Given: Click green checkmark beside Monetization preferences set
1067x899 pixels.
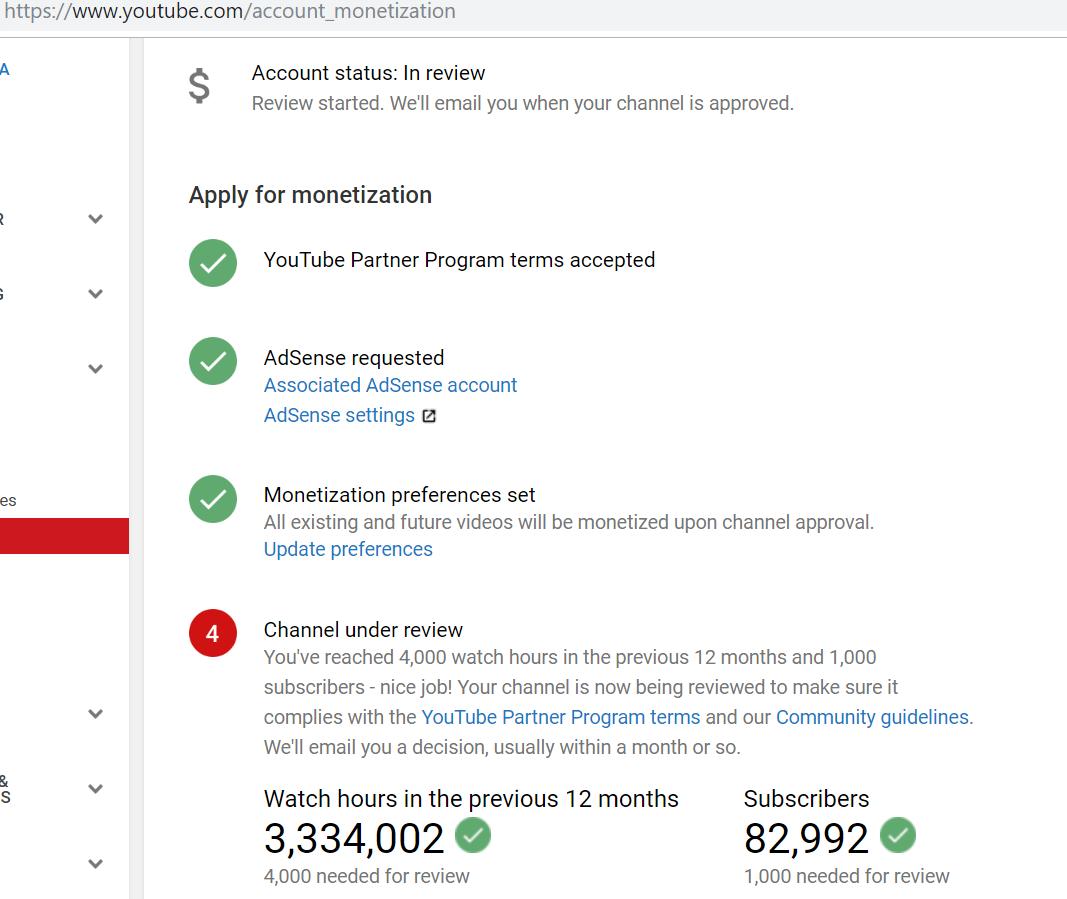Looking at the screenshot, I should (213, 499).
